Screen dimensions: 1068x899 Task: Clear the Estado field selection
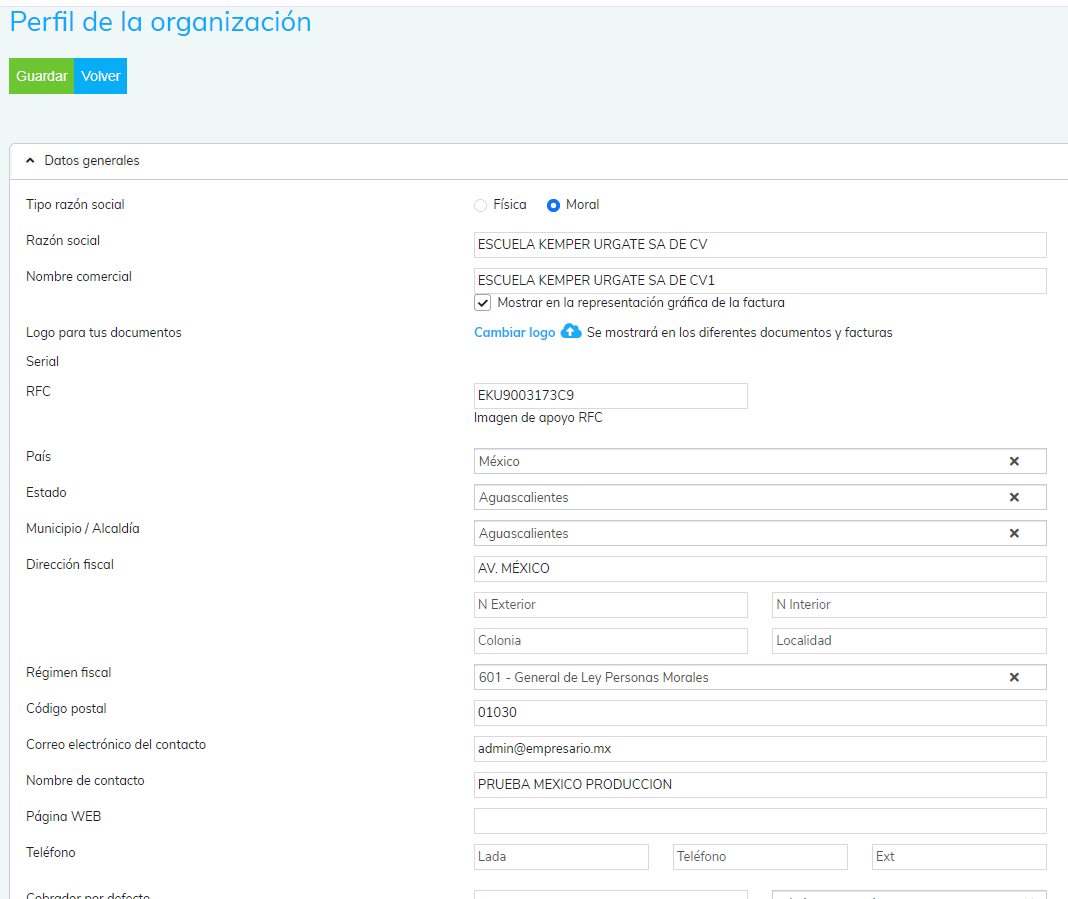click(1013, 497)
